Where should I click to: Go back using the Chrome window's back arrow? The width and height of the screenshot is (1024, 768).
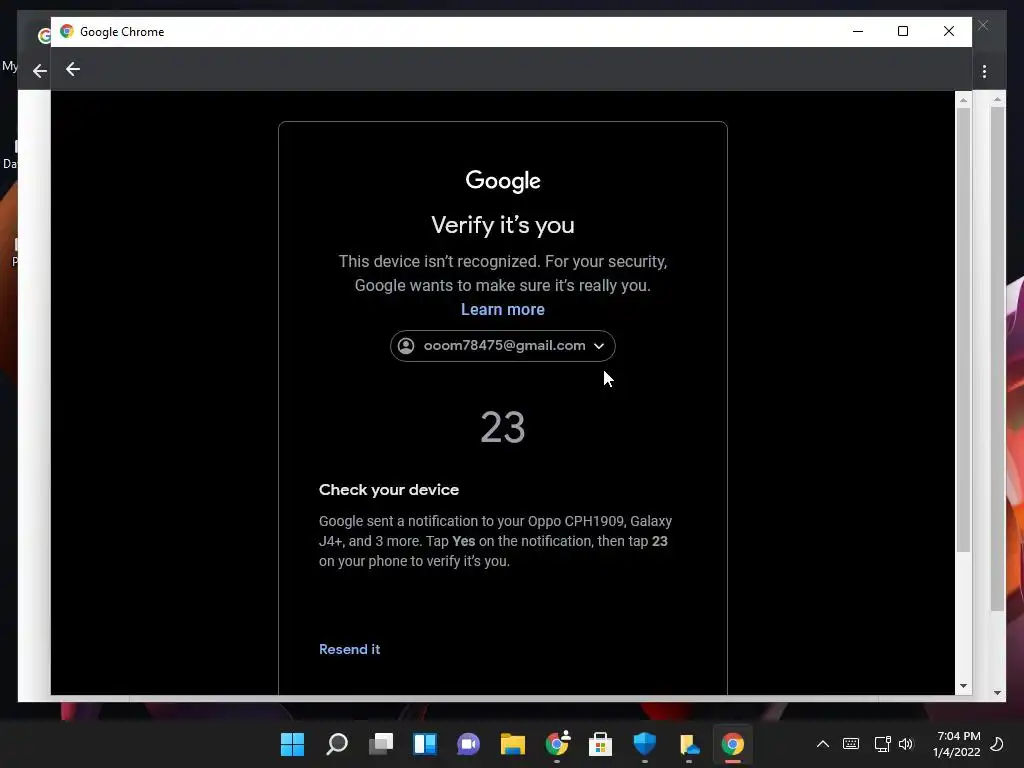72,69
